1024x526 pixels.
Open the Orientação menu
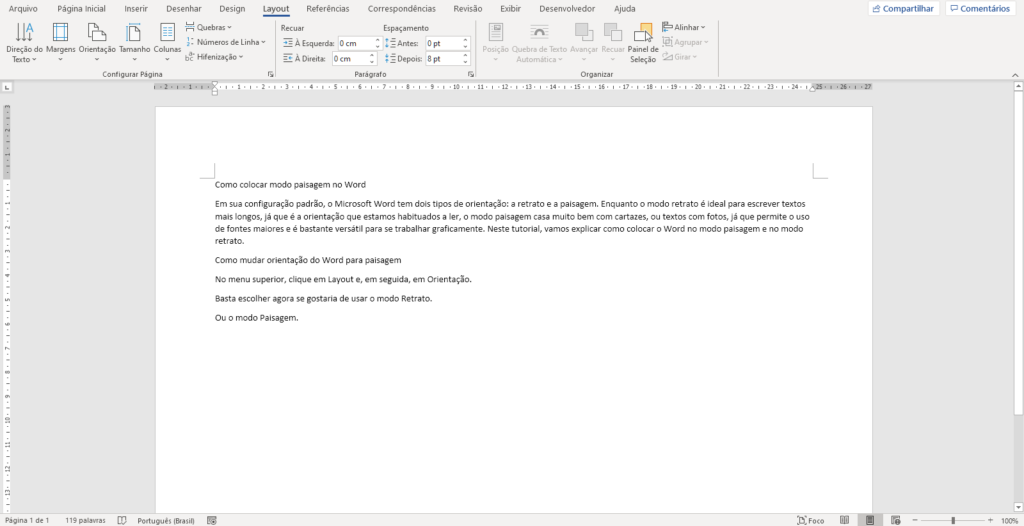pyautogui.click(x=97, y=42)
